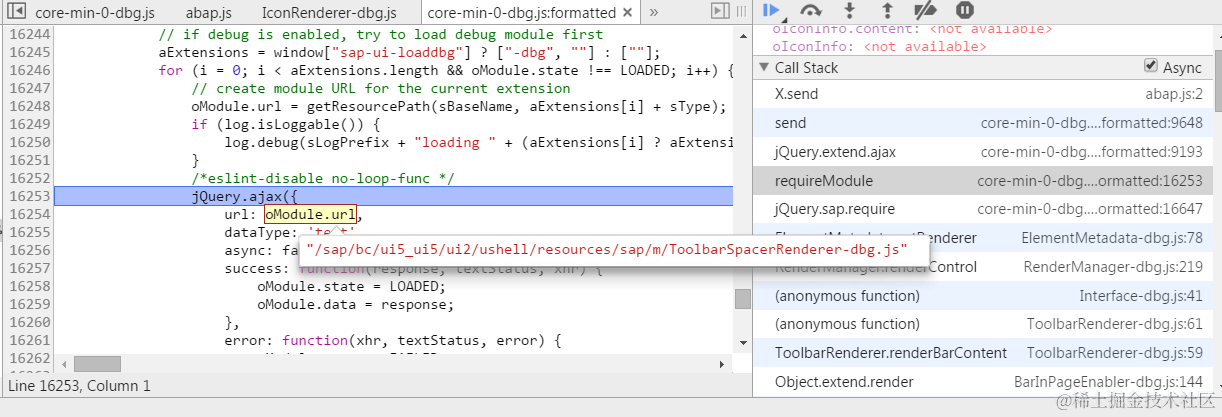
Task: Click the eslint-disable no-loop-func comment
Action: point(323,178)
